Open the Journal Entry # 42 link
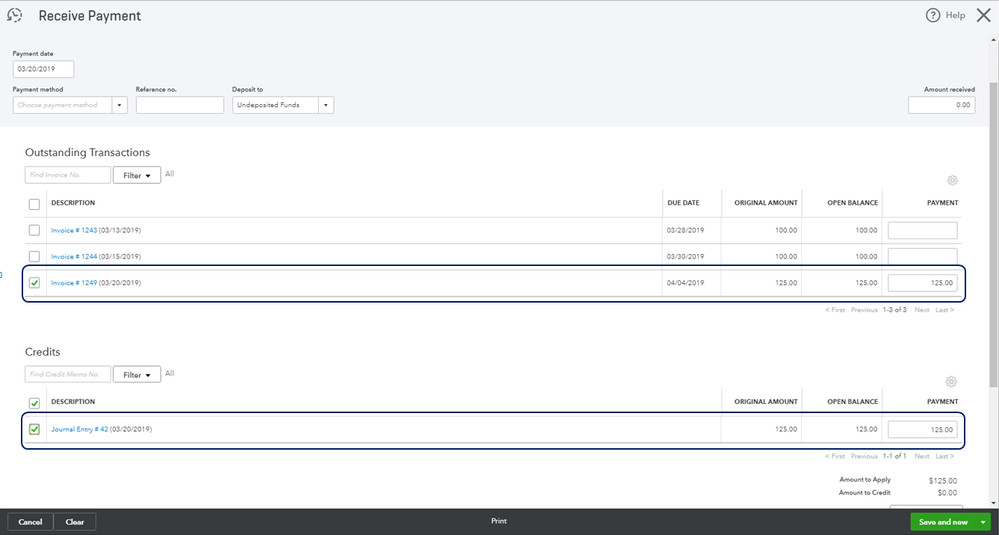Image resolution: width=999 pixels, height=535 pixels. 80,429
